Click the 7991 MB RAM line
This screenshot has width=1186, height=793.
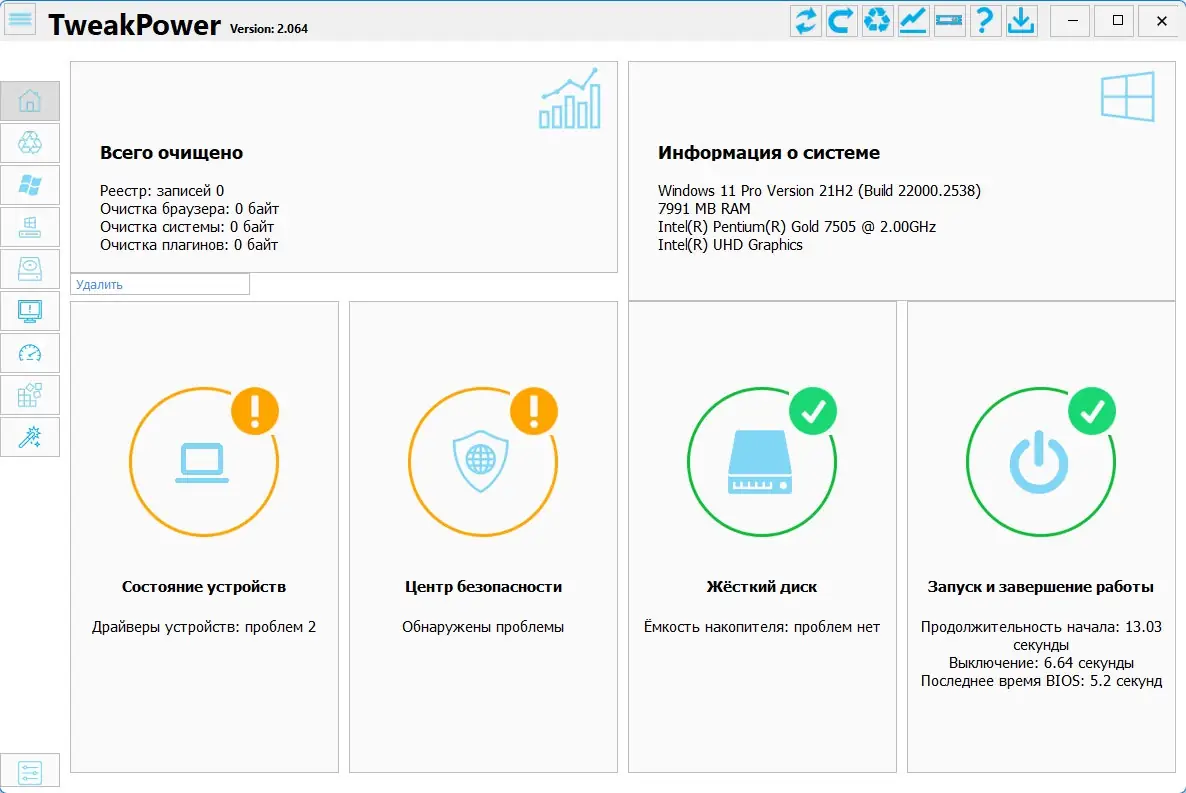(704, 209)
